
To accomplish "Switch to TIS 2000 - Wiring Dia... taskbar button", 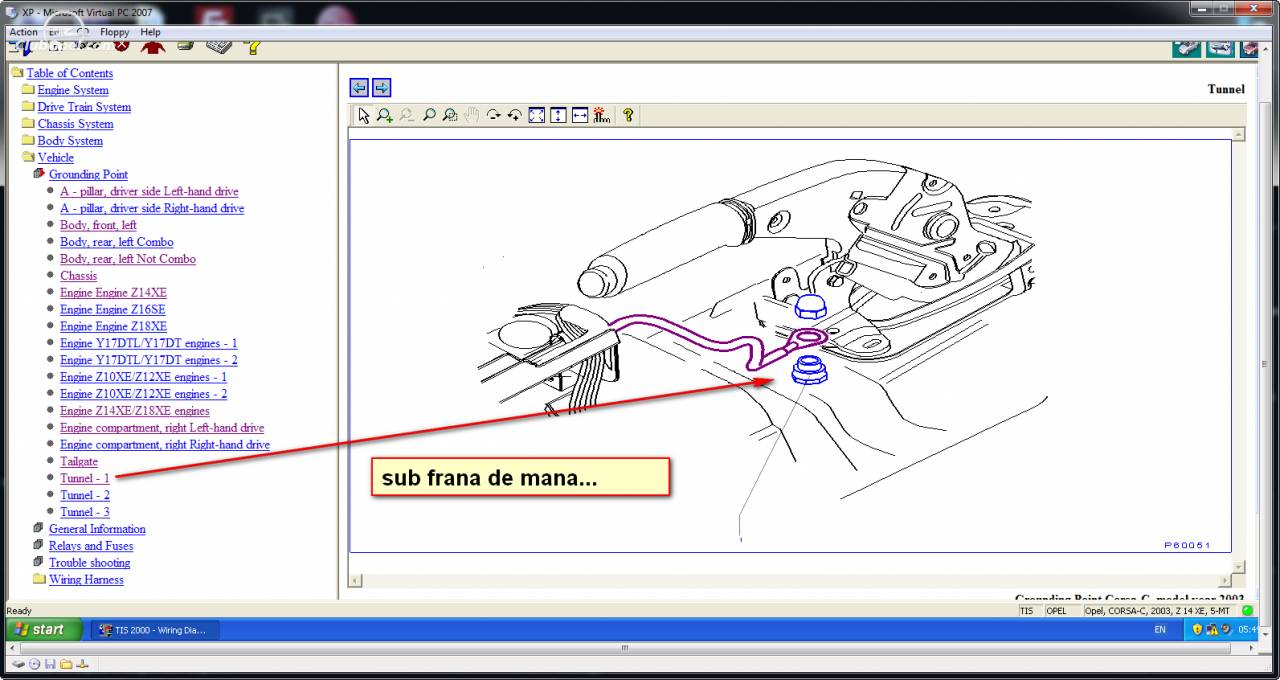I will [x=155, y=630].
